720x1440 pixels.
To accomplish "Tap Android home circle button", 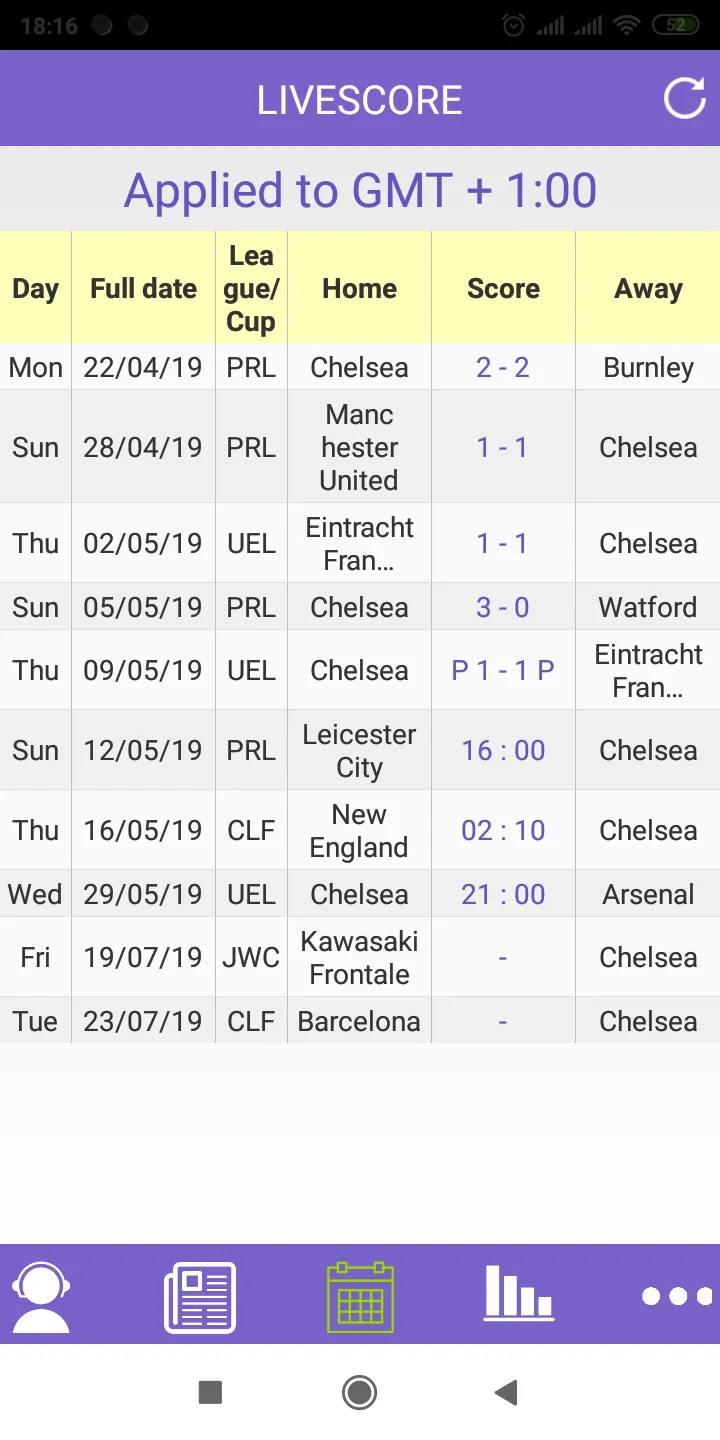I will point(359,1392).
